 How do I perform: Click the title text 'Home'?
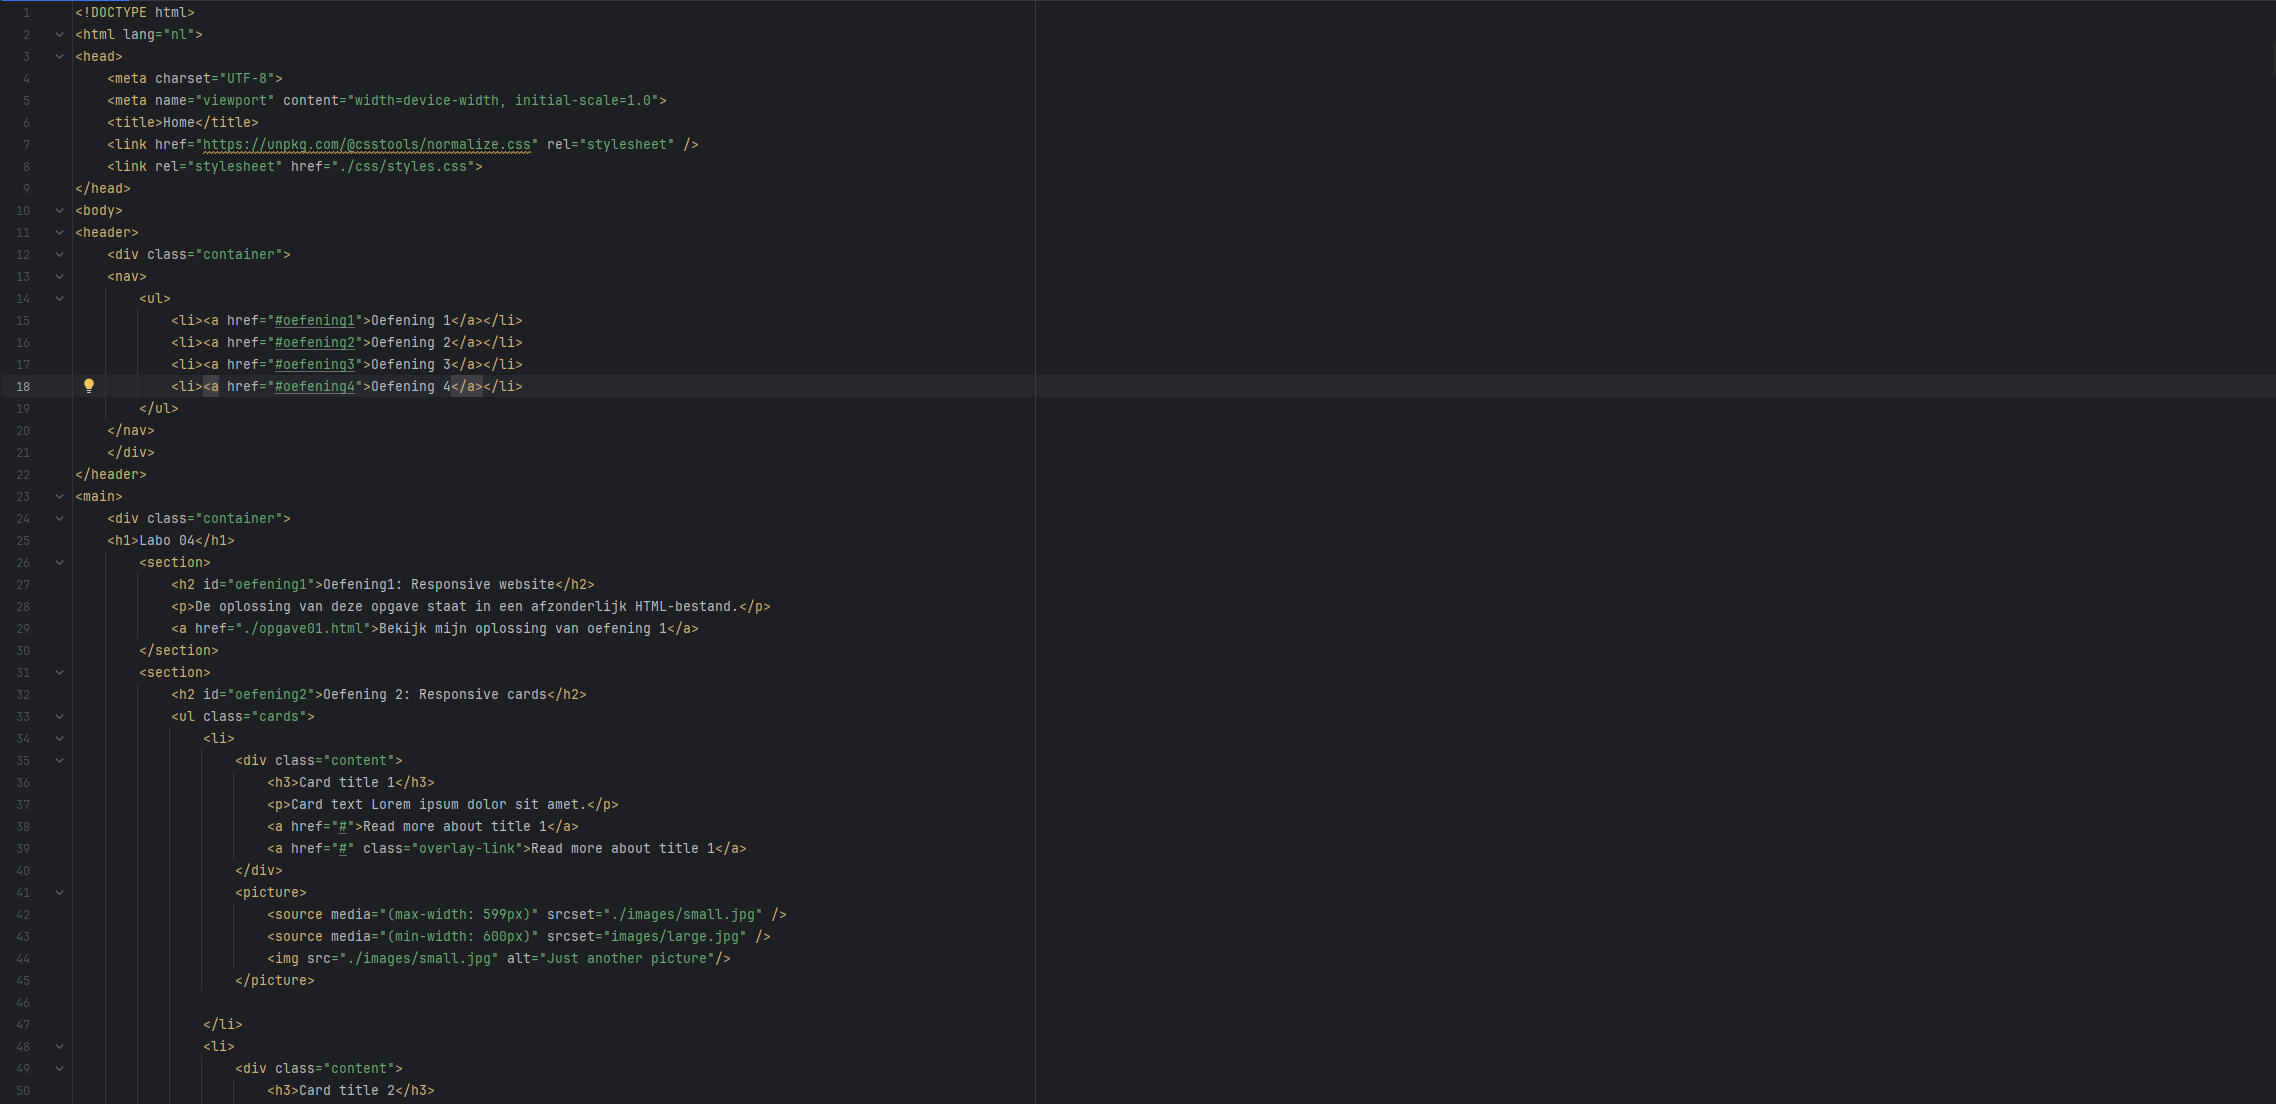[179, 123]
